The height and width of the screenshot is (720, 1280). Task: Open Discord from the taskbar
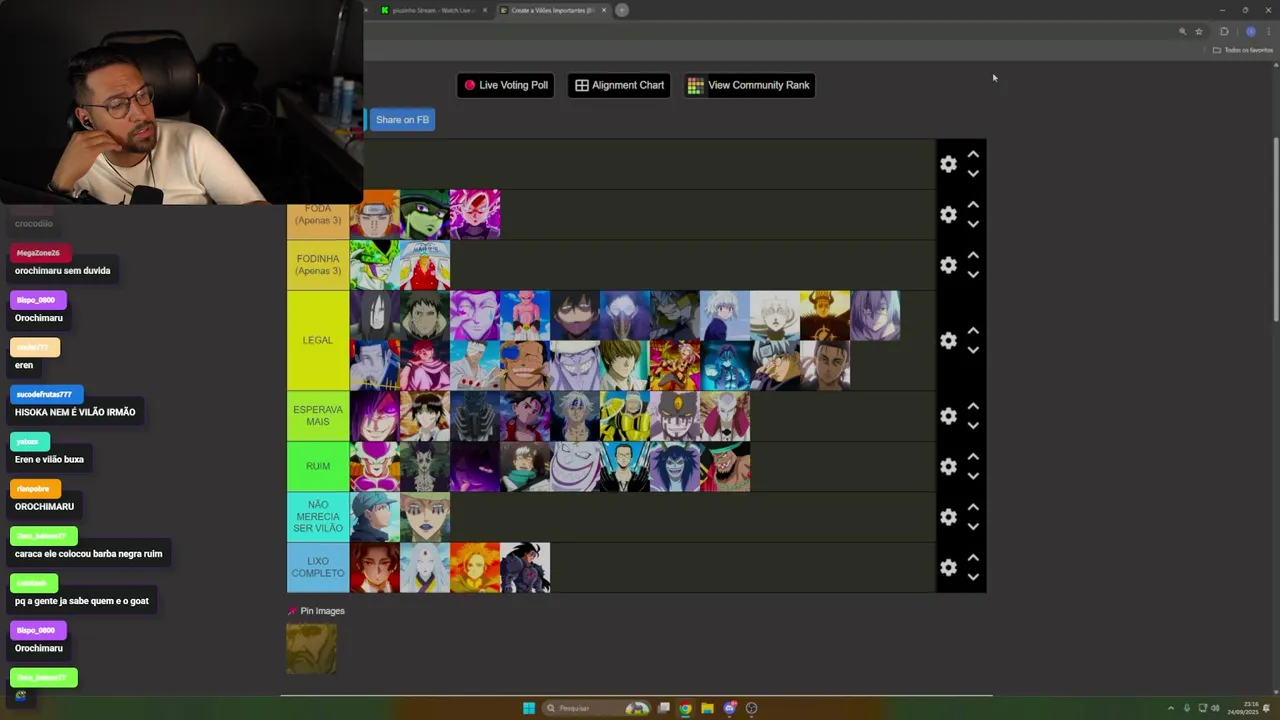(x=729, y=708)
